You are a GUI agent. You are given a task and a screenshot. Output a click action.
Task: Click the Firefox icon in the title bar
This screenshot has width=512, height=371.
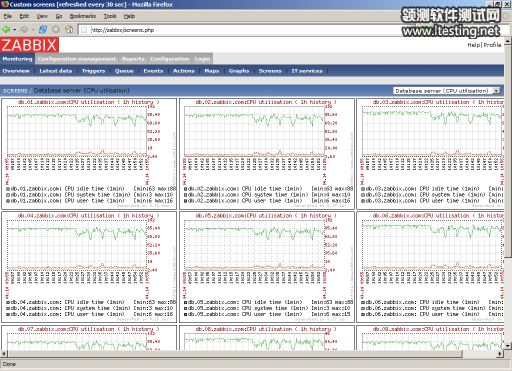[5, 4]
